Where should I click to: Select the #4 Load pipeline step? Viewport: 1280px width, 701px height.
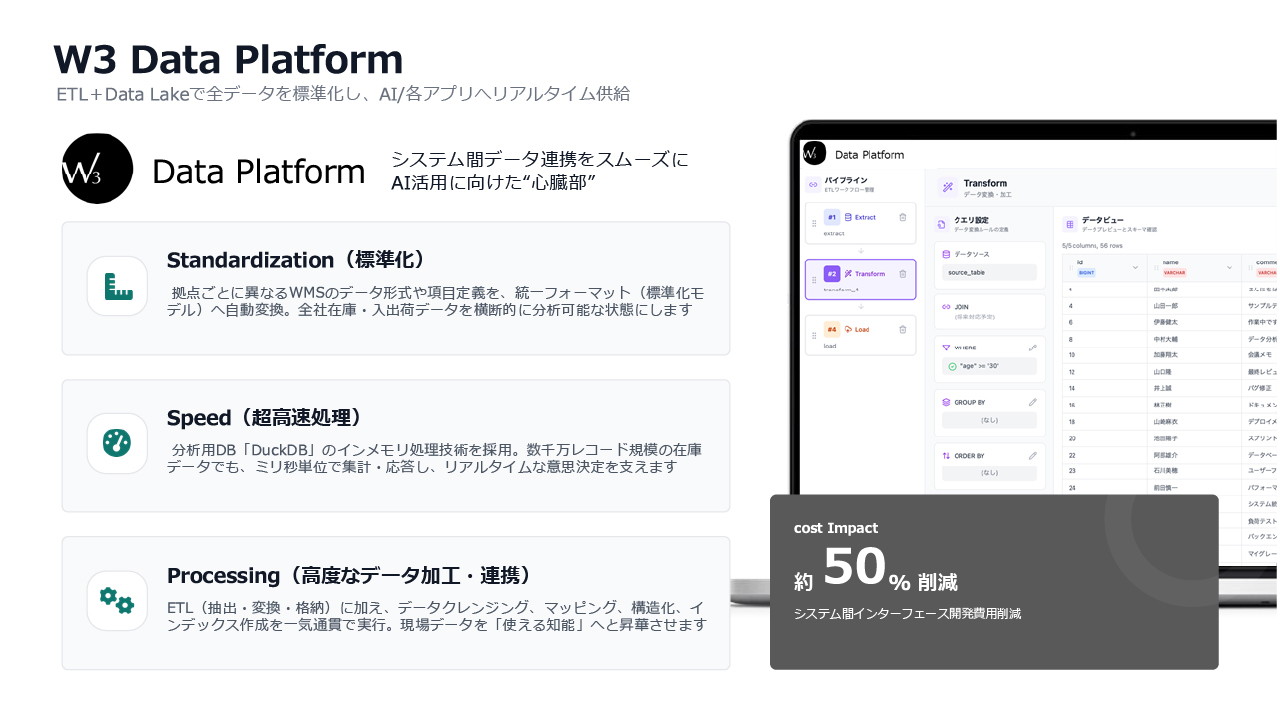click(x=860, y=335)
